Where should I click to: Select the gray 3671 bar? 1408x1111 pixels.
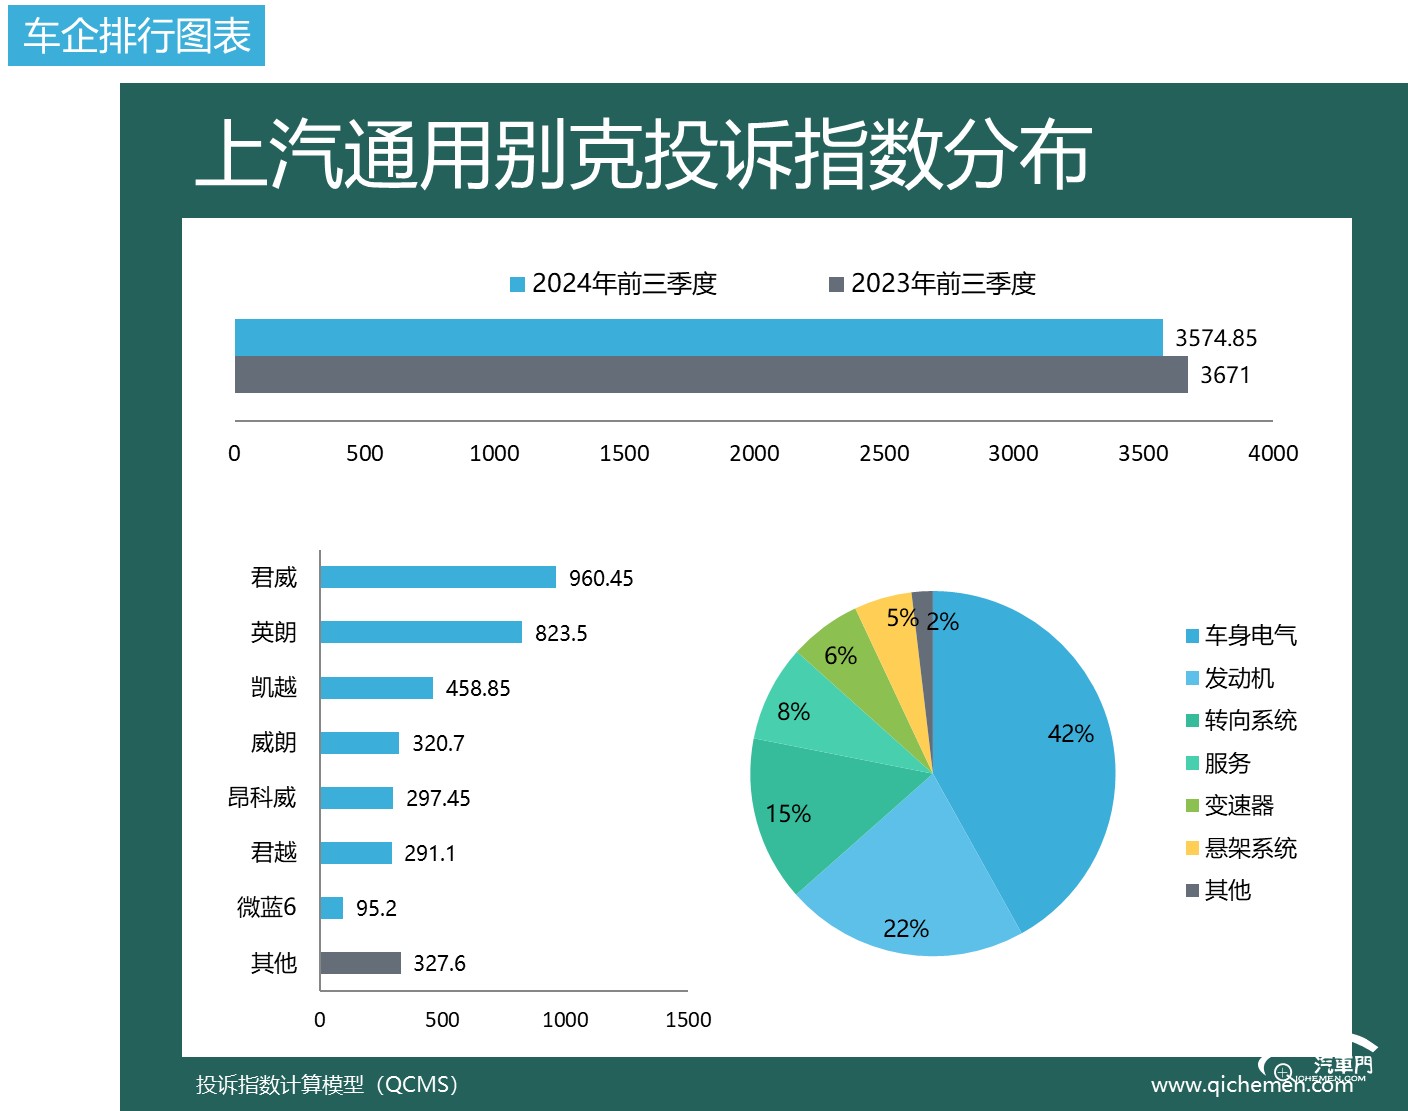[x=711, y=374]
